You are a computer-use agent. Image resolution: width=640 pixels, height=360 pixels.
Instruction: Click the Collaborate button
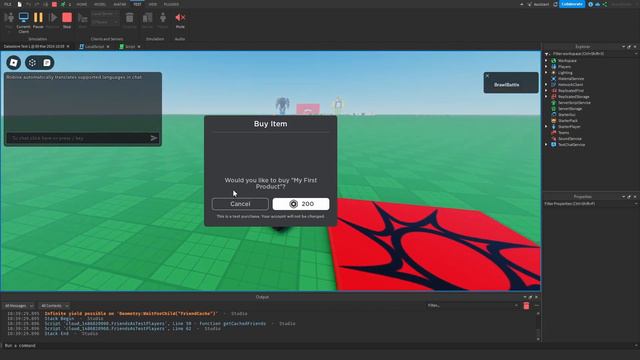pos(572,4)
